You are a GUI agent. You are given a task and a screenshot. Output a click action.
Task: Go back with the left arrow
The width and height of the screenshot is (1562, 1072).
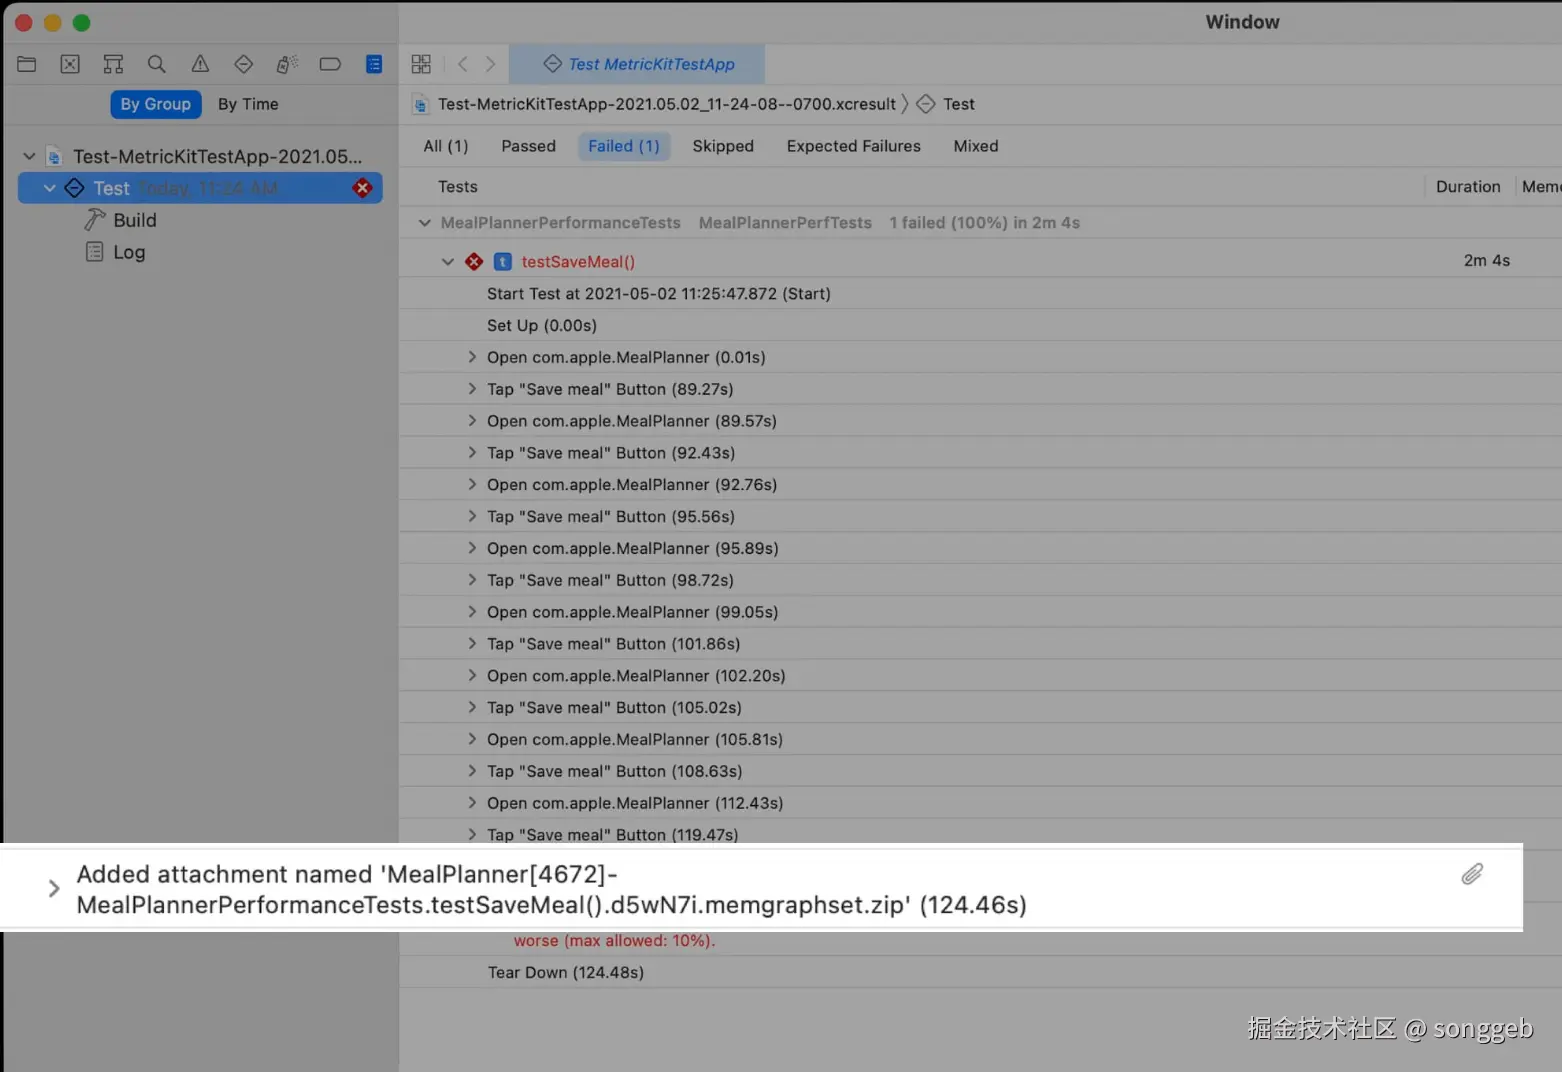click(x=462, y=64)
